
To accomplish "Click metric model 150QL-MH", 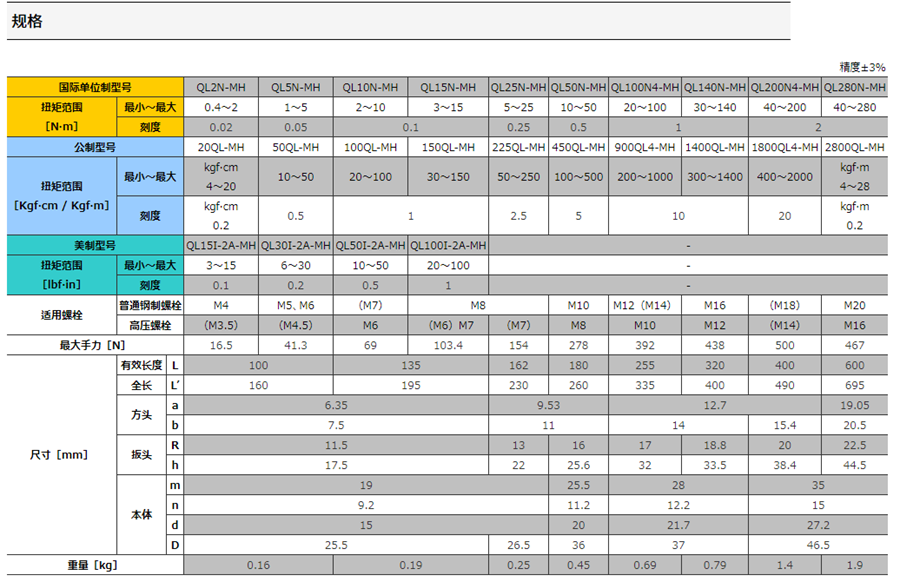I will [x=448, y=147].
